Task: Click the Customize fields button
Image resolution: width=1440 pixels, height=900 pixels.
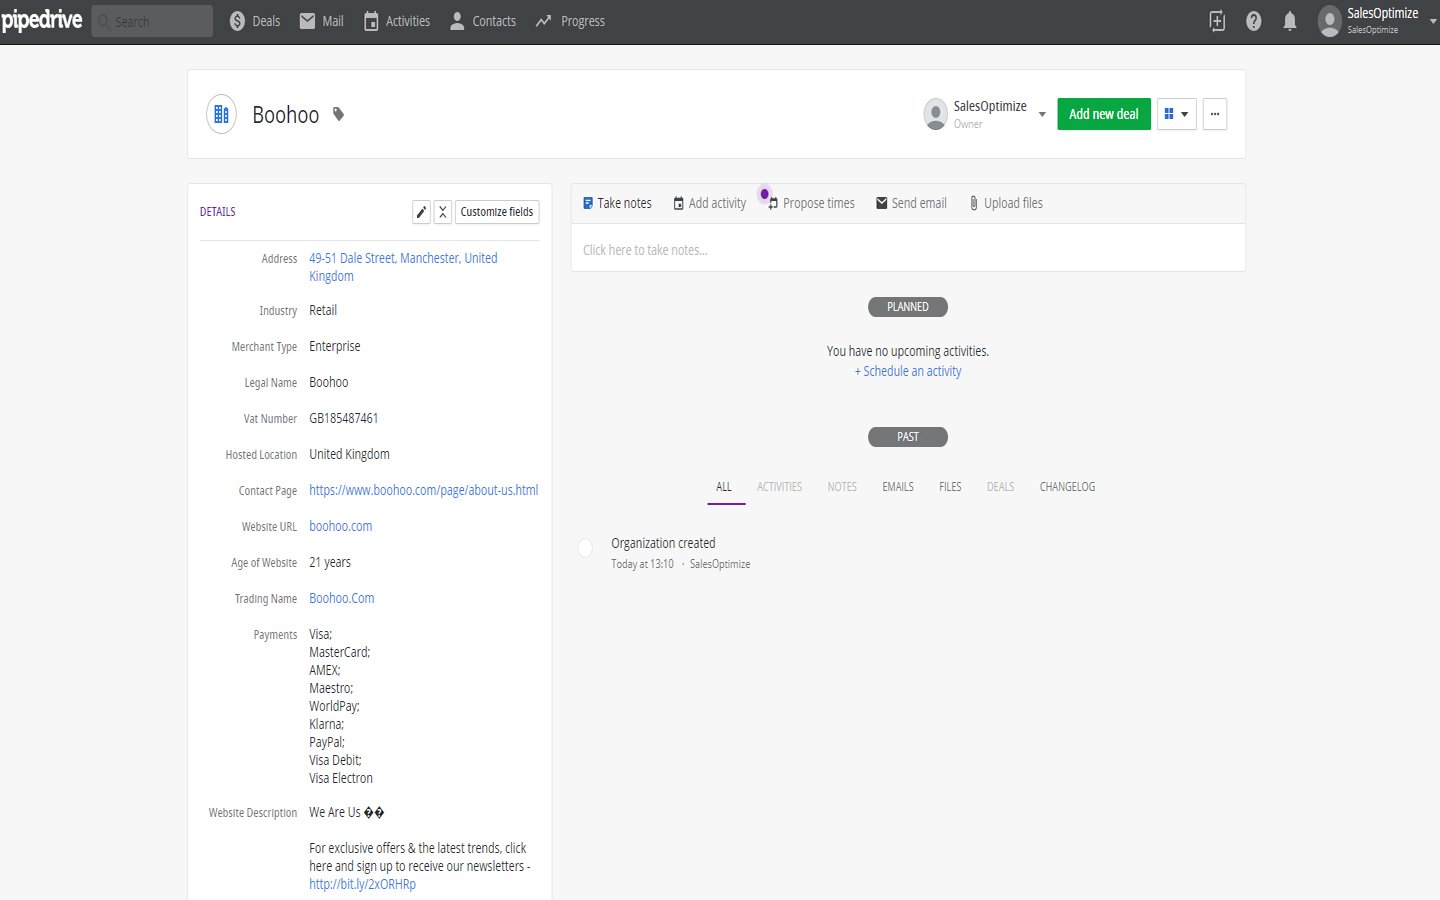Action: coord(497,212)
